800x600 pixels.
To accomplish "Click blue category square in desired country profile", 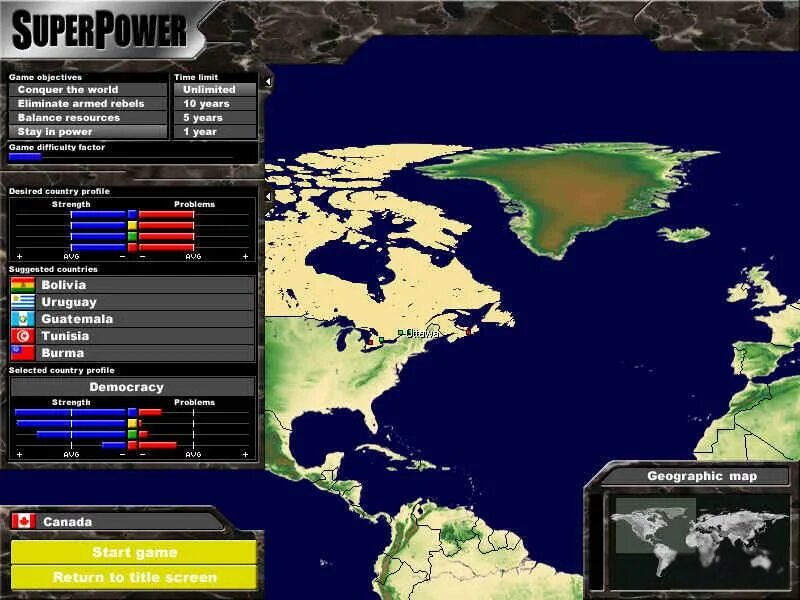I will 132,214.
